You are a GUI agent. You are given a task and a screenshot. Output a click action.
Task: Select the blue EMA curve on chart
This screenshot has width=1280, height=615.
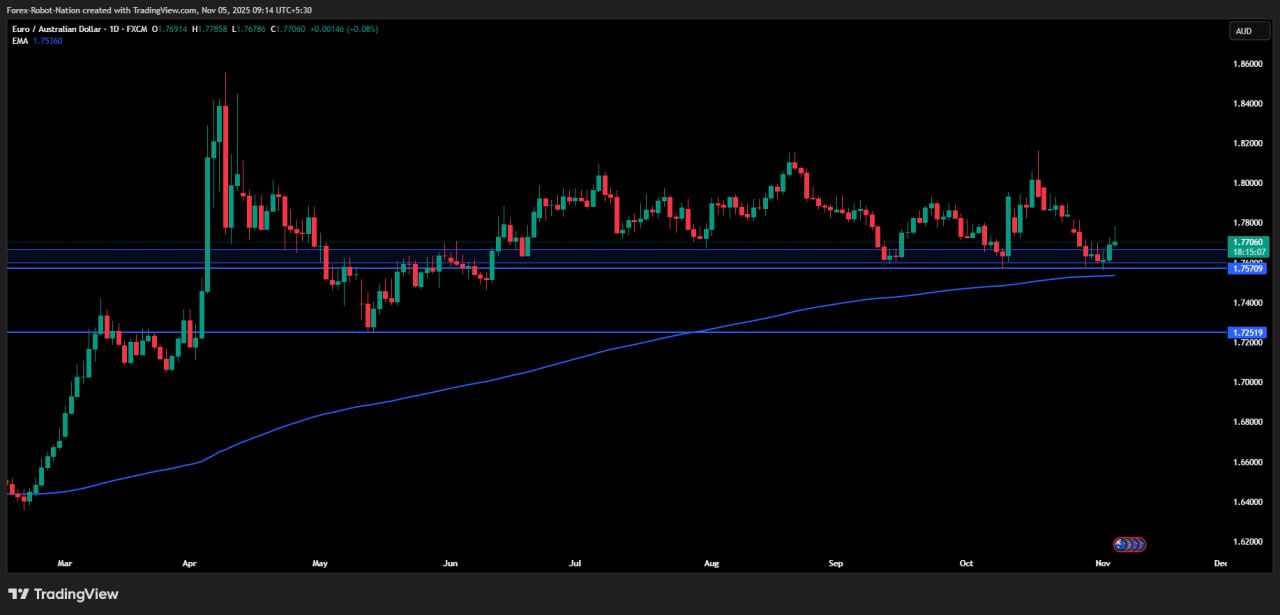point(500,380)
